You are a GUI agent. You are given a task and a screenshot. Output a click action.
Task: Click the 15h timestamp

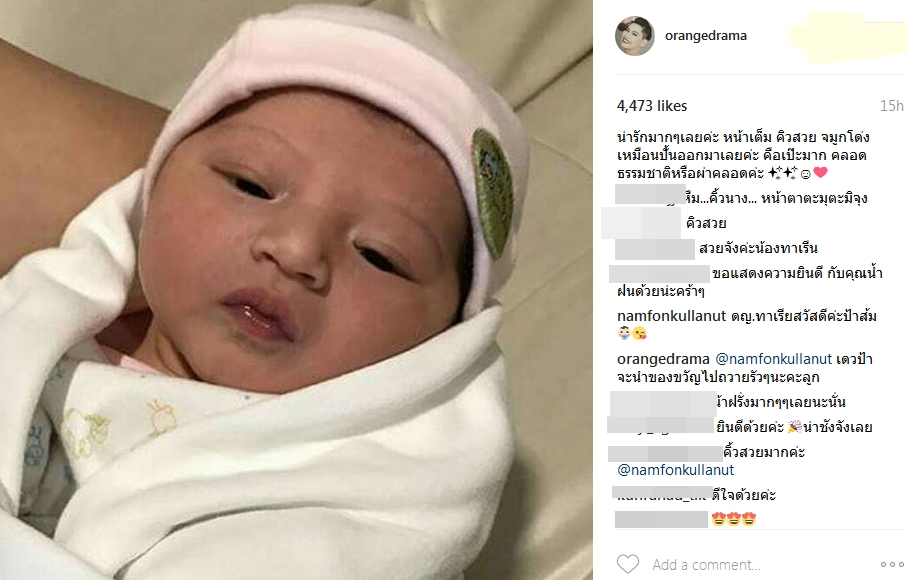[x=892, y=106]
